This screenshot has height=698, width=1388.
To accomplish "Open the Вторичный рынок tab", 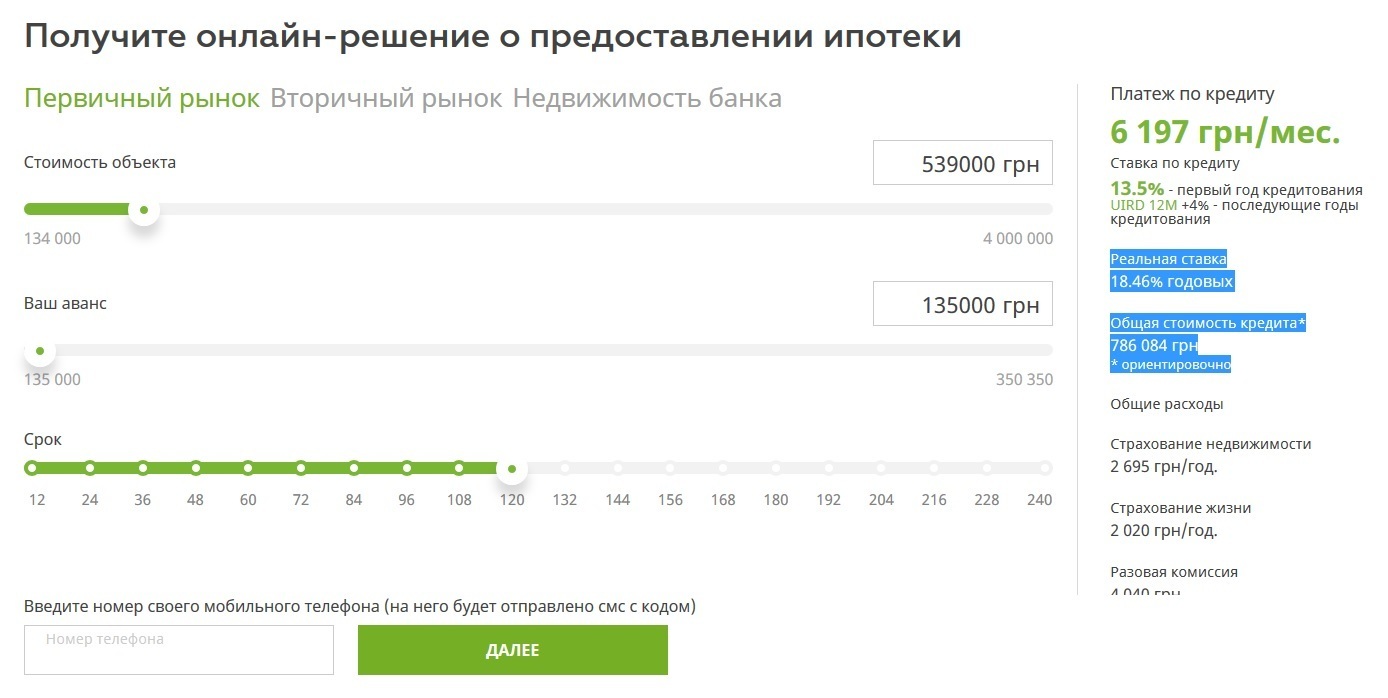I will coord(386,99).
